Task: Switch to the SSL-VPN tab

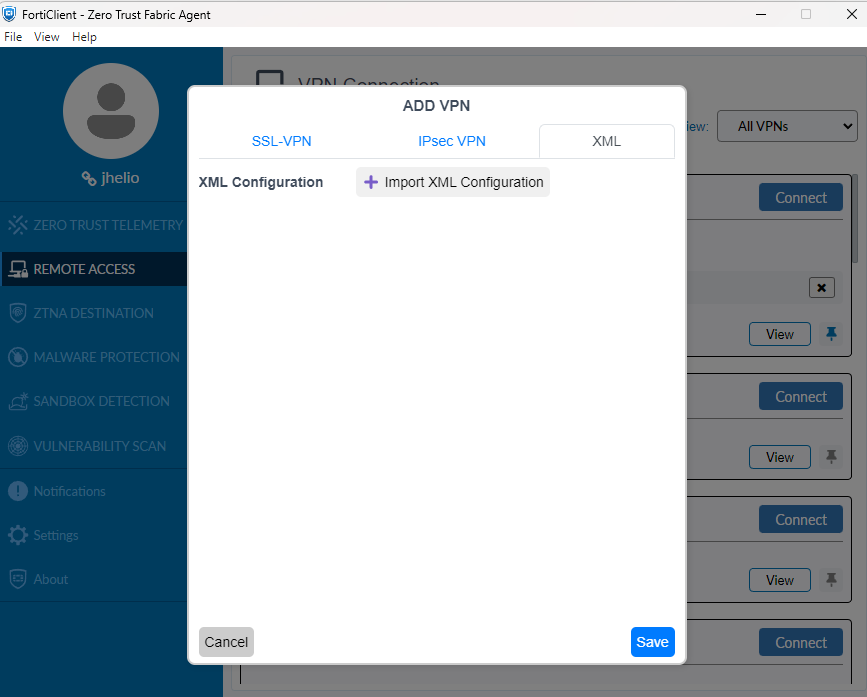Action: 281,142
